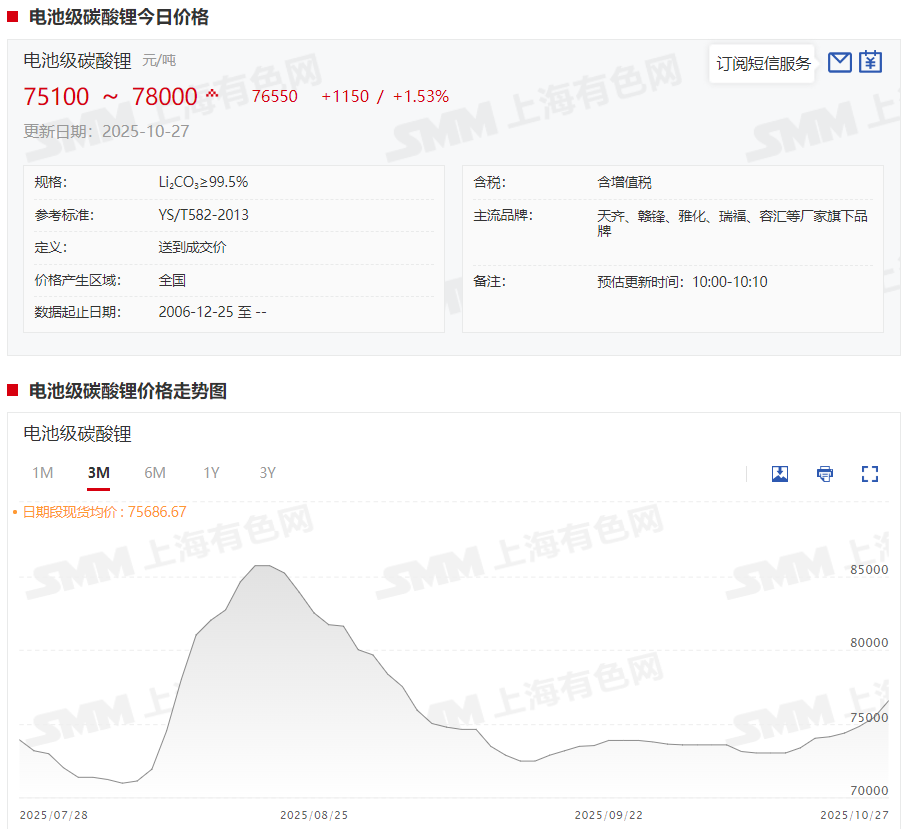Select the 3M time range tab

pos(98,473)
